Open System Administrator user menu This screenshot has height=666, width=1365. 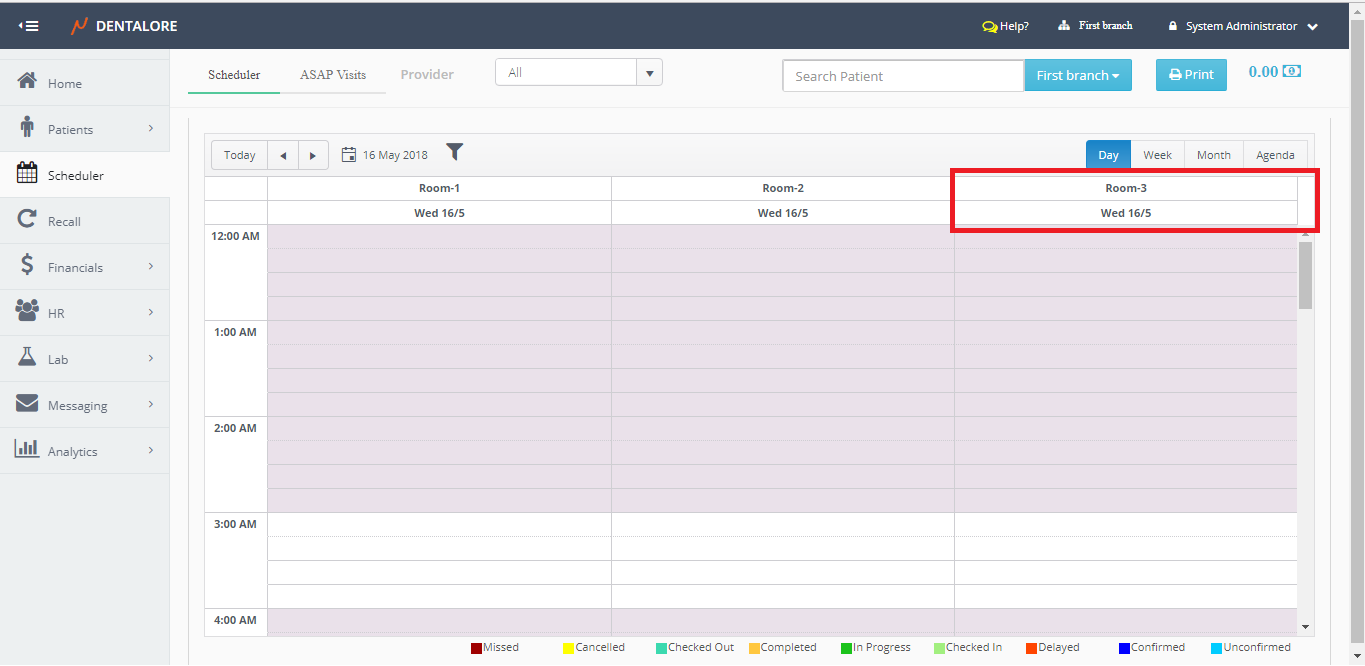1243,26
